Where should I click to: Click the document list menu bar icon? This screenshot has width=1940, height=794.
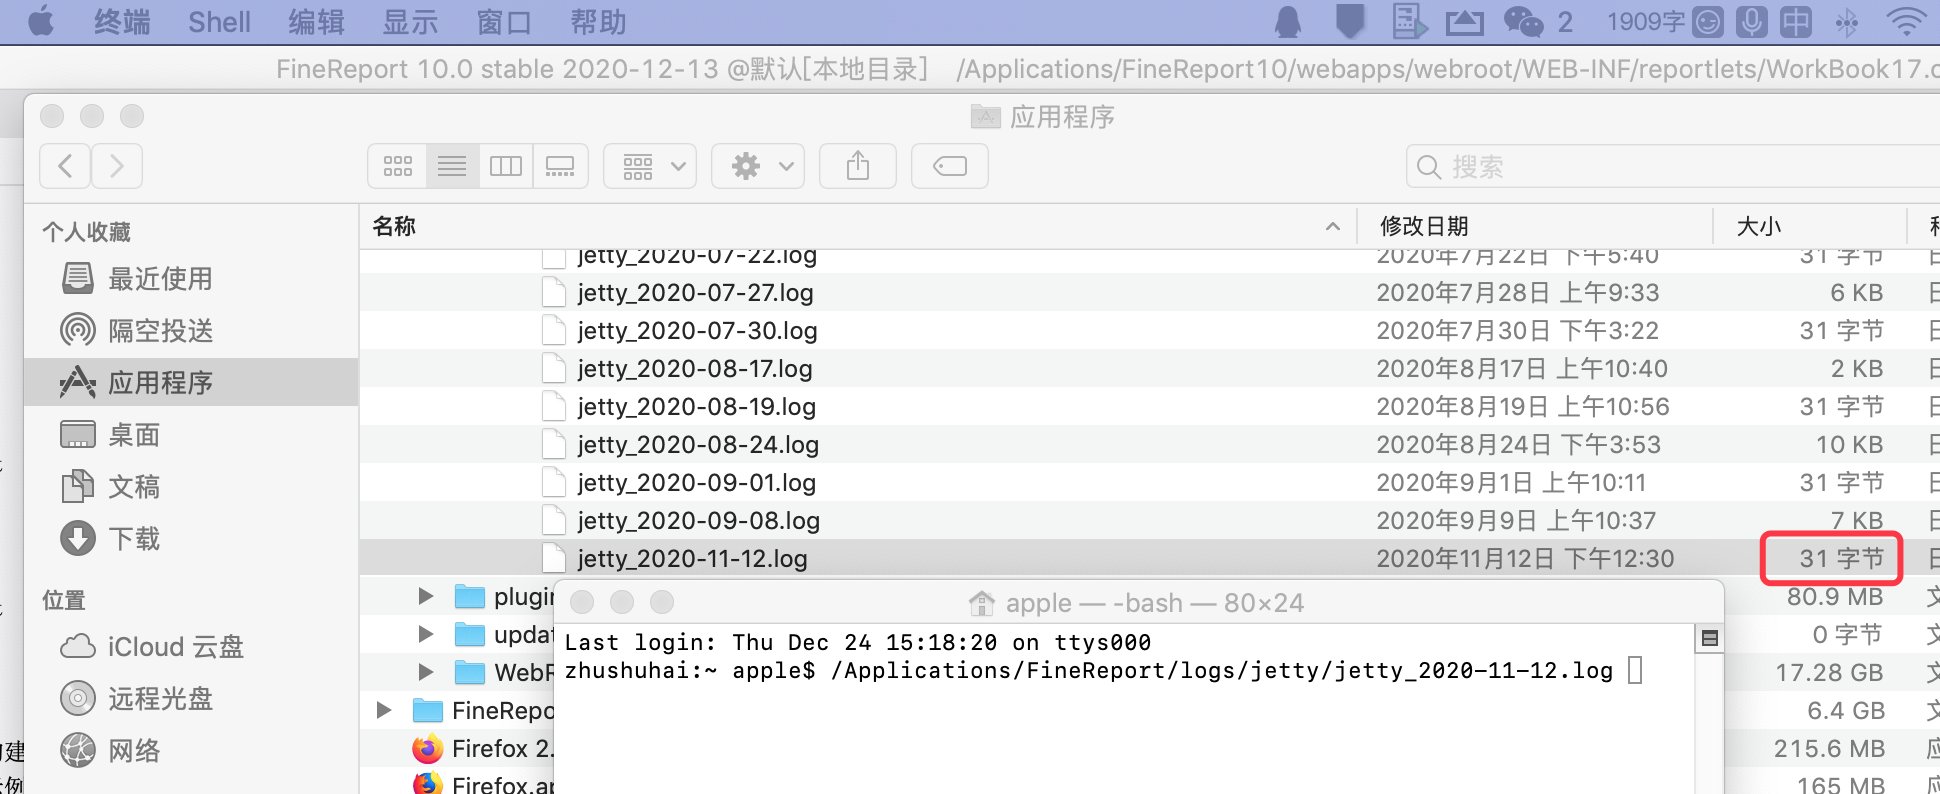(1408, 21)
